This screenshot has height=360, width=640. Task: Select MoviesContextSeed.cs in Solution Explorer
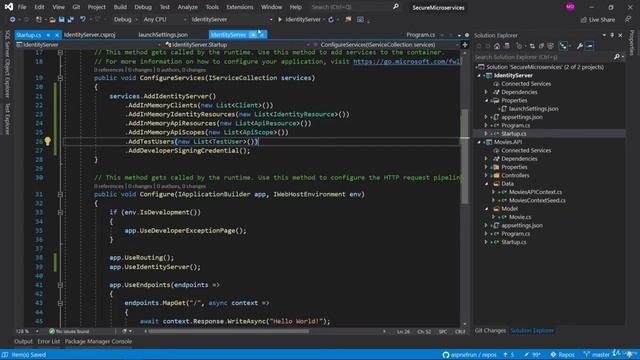pyautogui.click(x=537, y=200)
